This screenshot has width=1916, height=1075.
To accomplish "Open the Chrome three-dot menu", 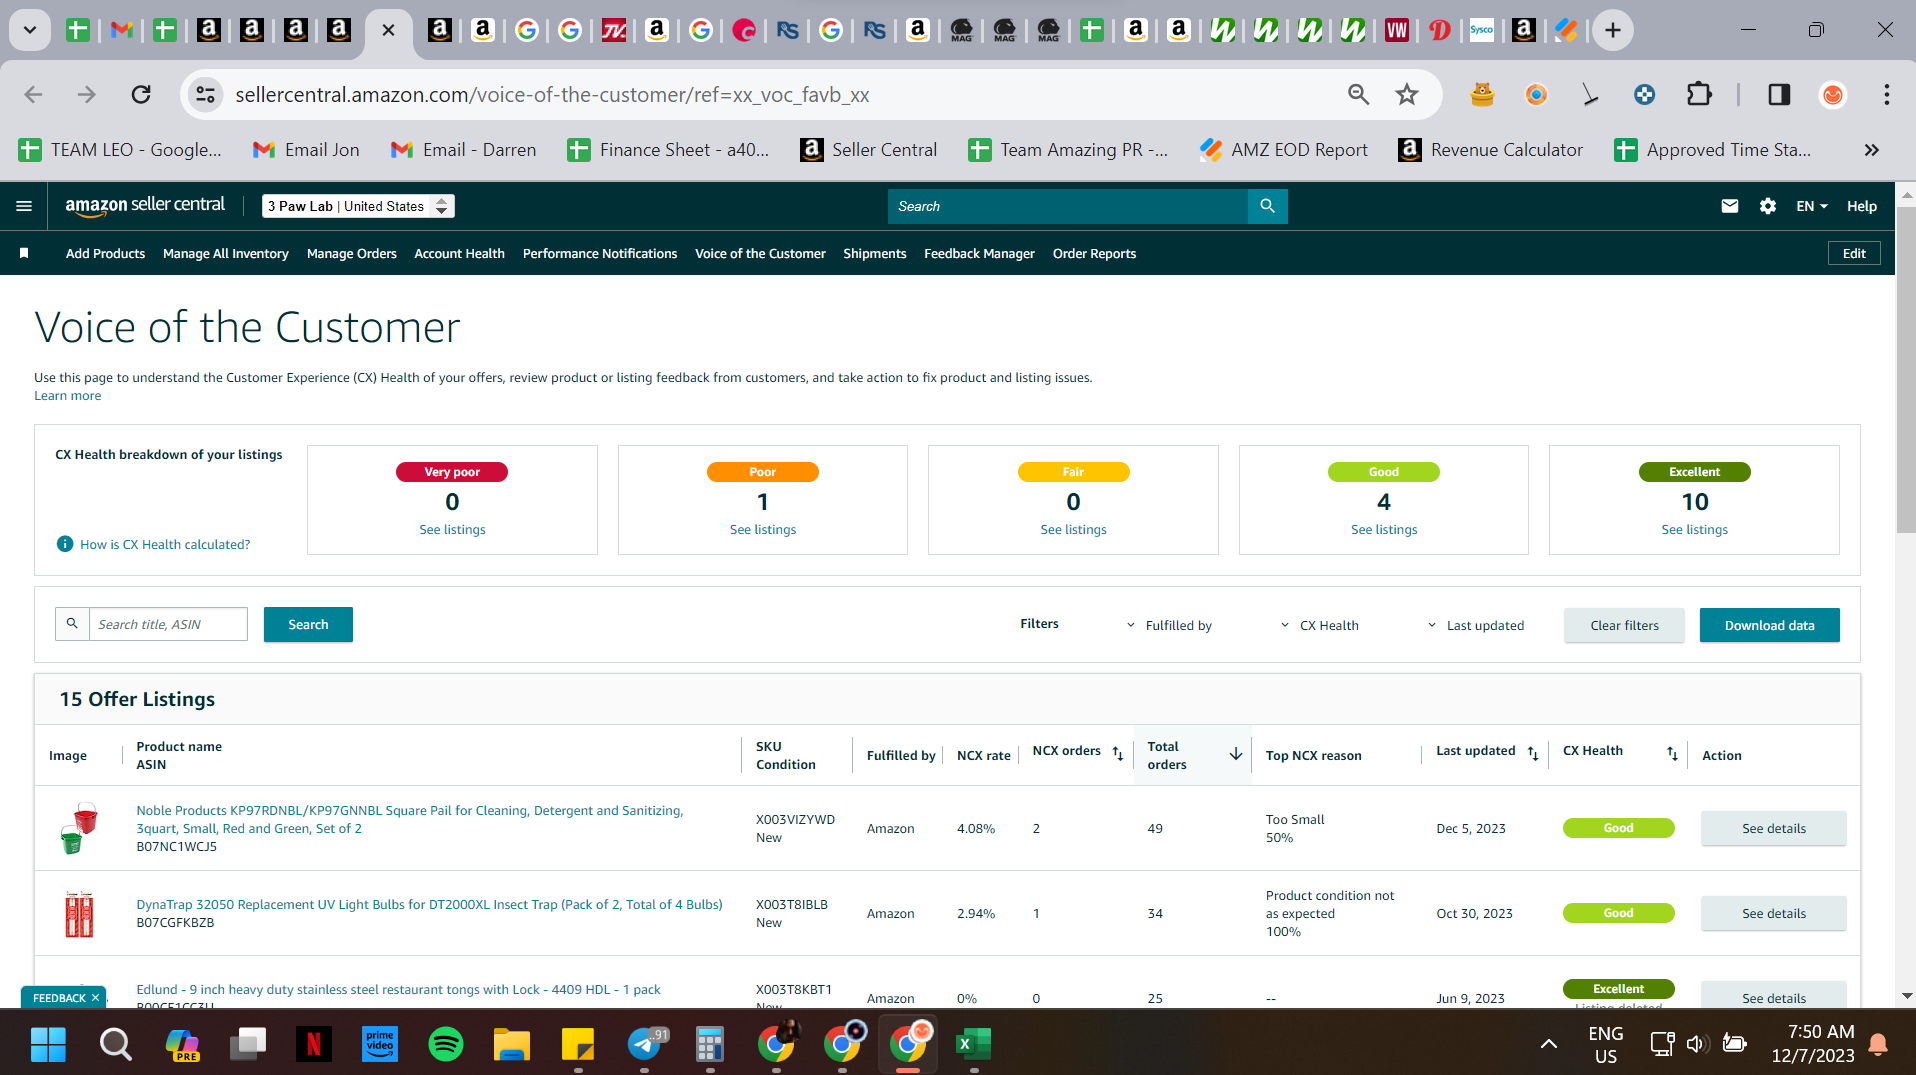I will [1887, 94].
